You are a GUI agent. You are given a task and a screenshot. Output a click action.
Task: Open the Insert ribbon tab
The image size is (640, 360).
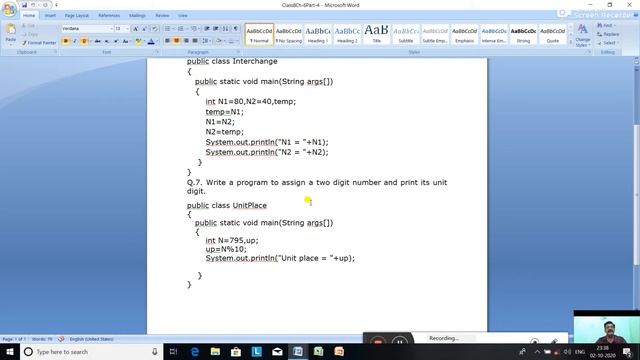(50, 16)
